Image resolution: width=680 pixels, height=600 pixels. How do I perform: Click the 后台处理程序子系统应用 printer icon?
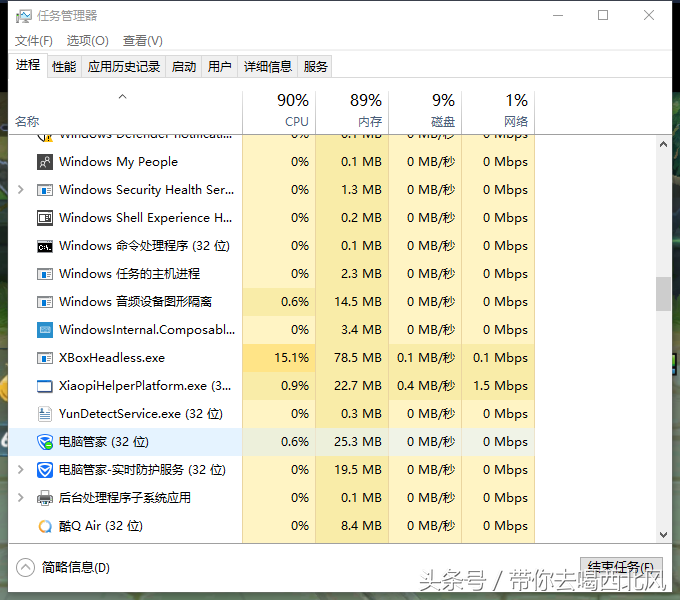(x=45, y=498)
